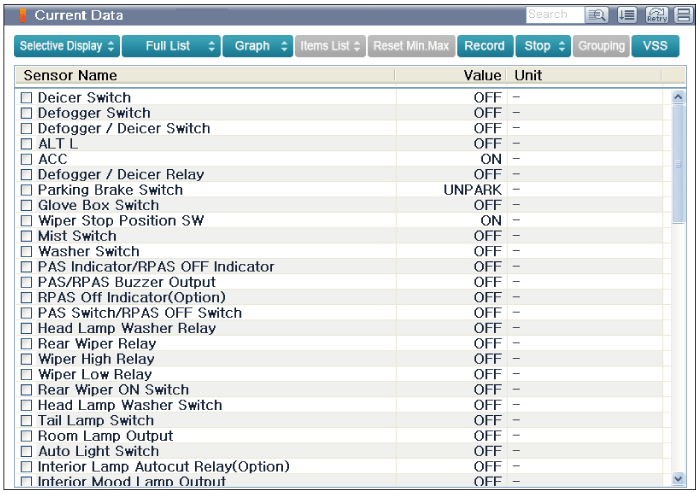Expand the Full List dropdown
This screenshot has width=700, height=493.
171,46
